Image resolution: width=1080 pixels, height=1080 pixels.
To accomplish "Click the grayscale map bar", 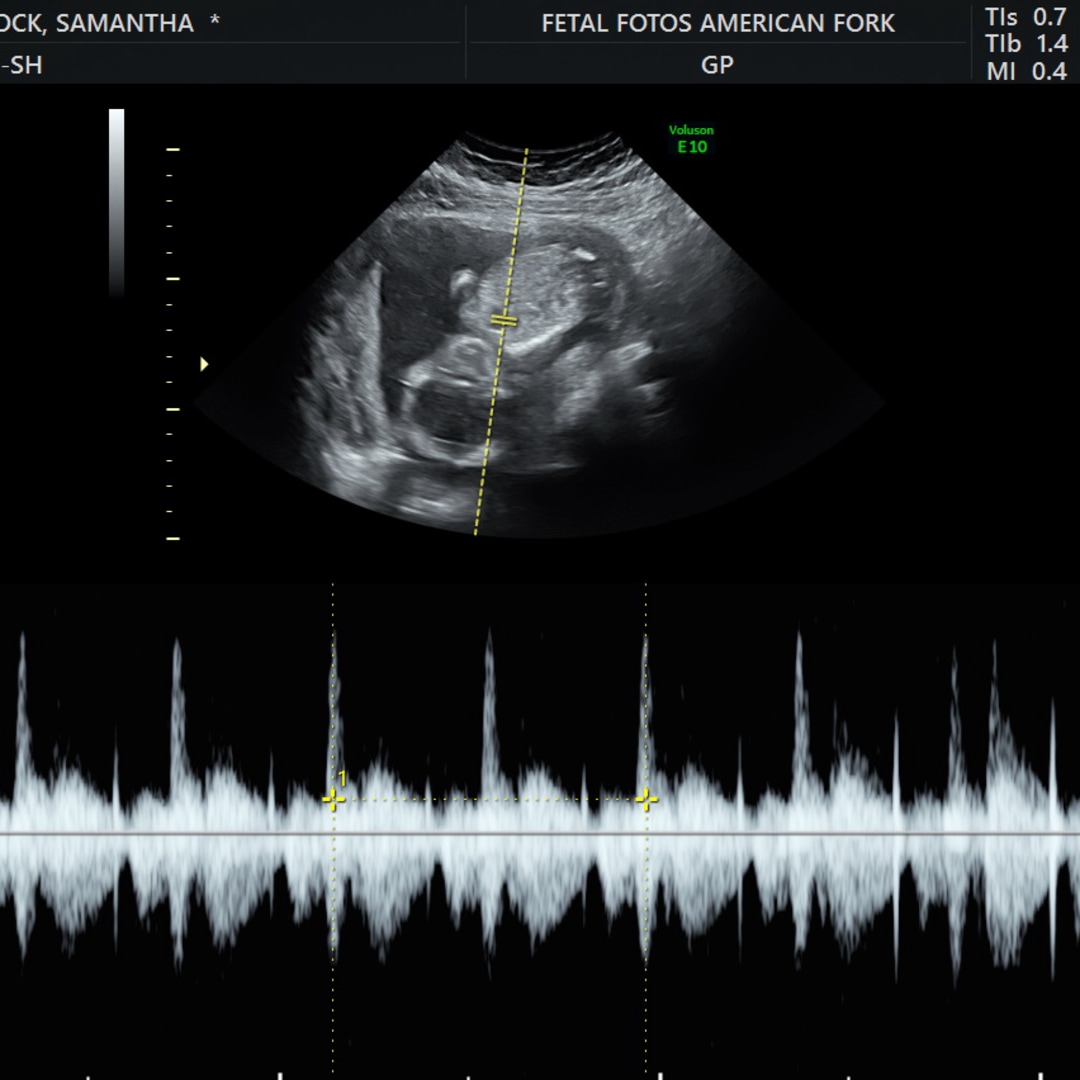I will (116, 202).
